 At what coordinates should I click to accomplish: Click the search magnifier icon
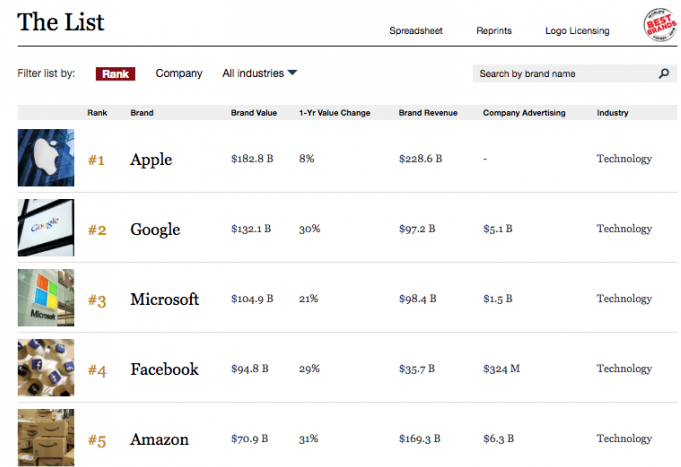point(663,74)
